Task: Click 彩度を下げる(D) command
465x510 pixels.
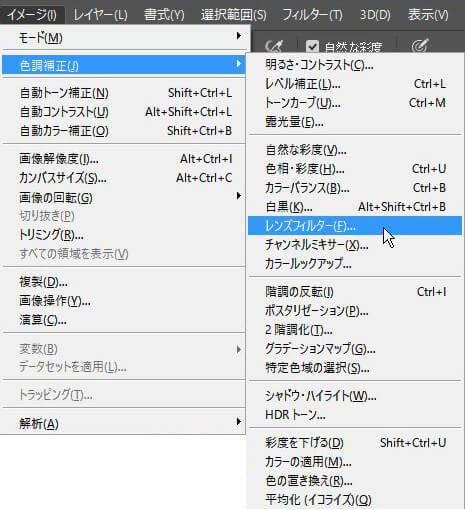Action: (x=355, y=443)
